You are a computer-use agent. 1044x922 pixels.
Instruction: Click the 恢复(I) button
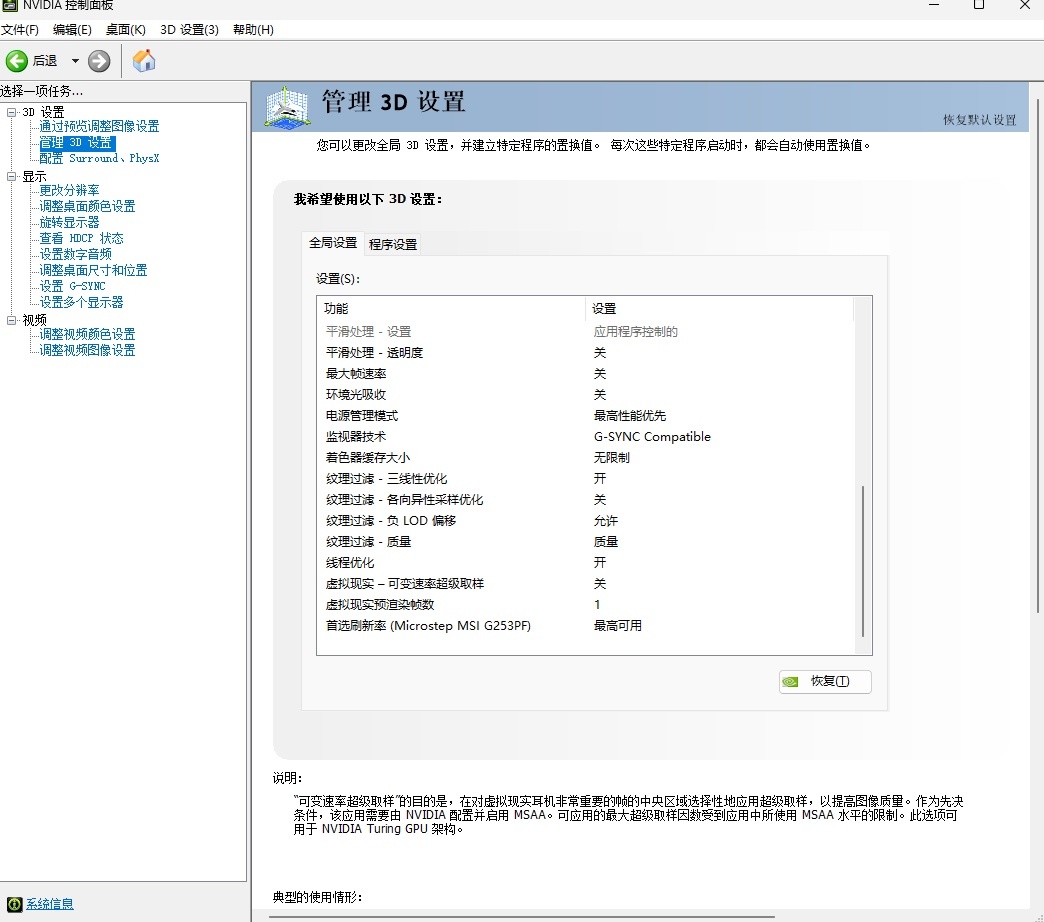825,682
